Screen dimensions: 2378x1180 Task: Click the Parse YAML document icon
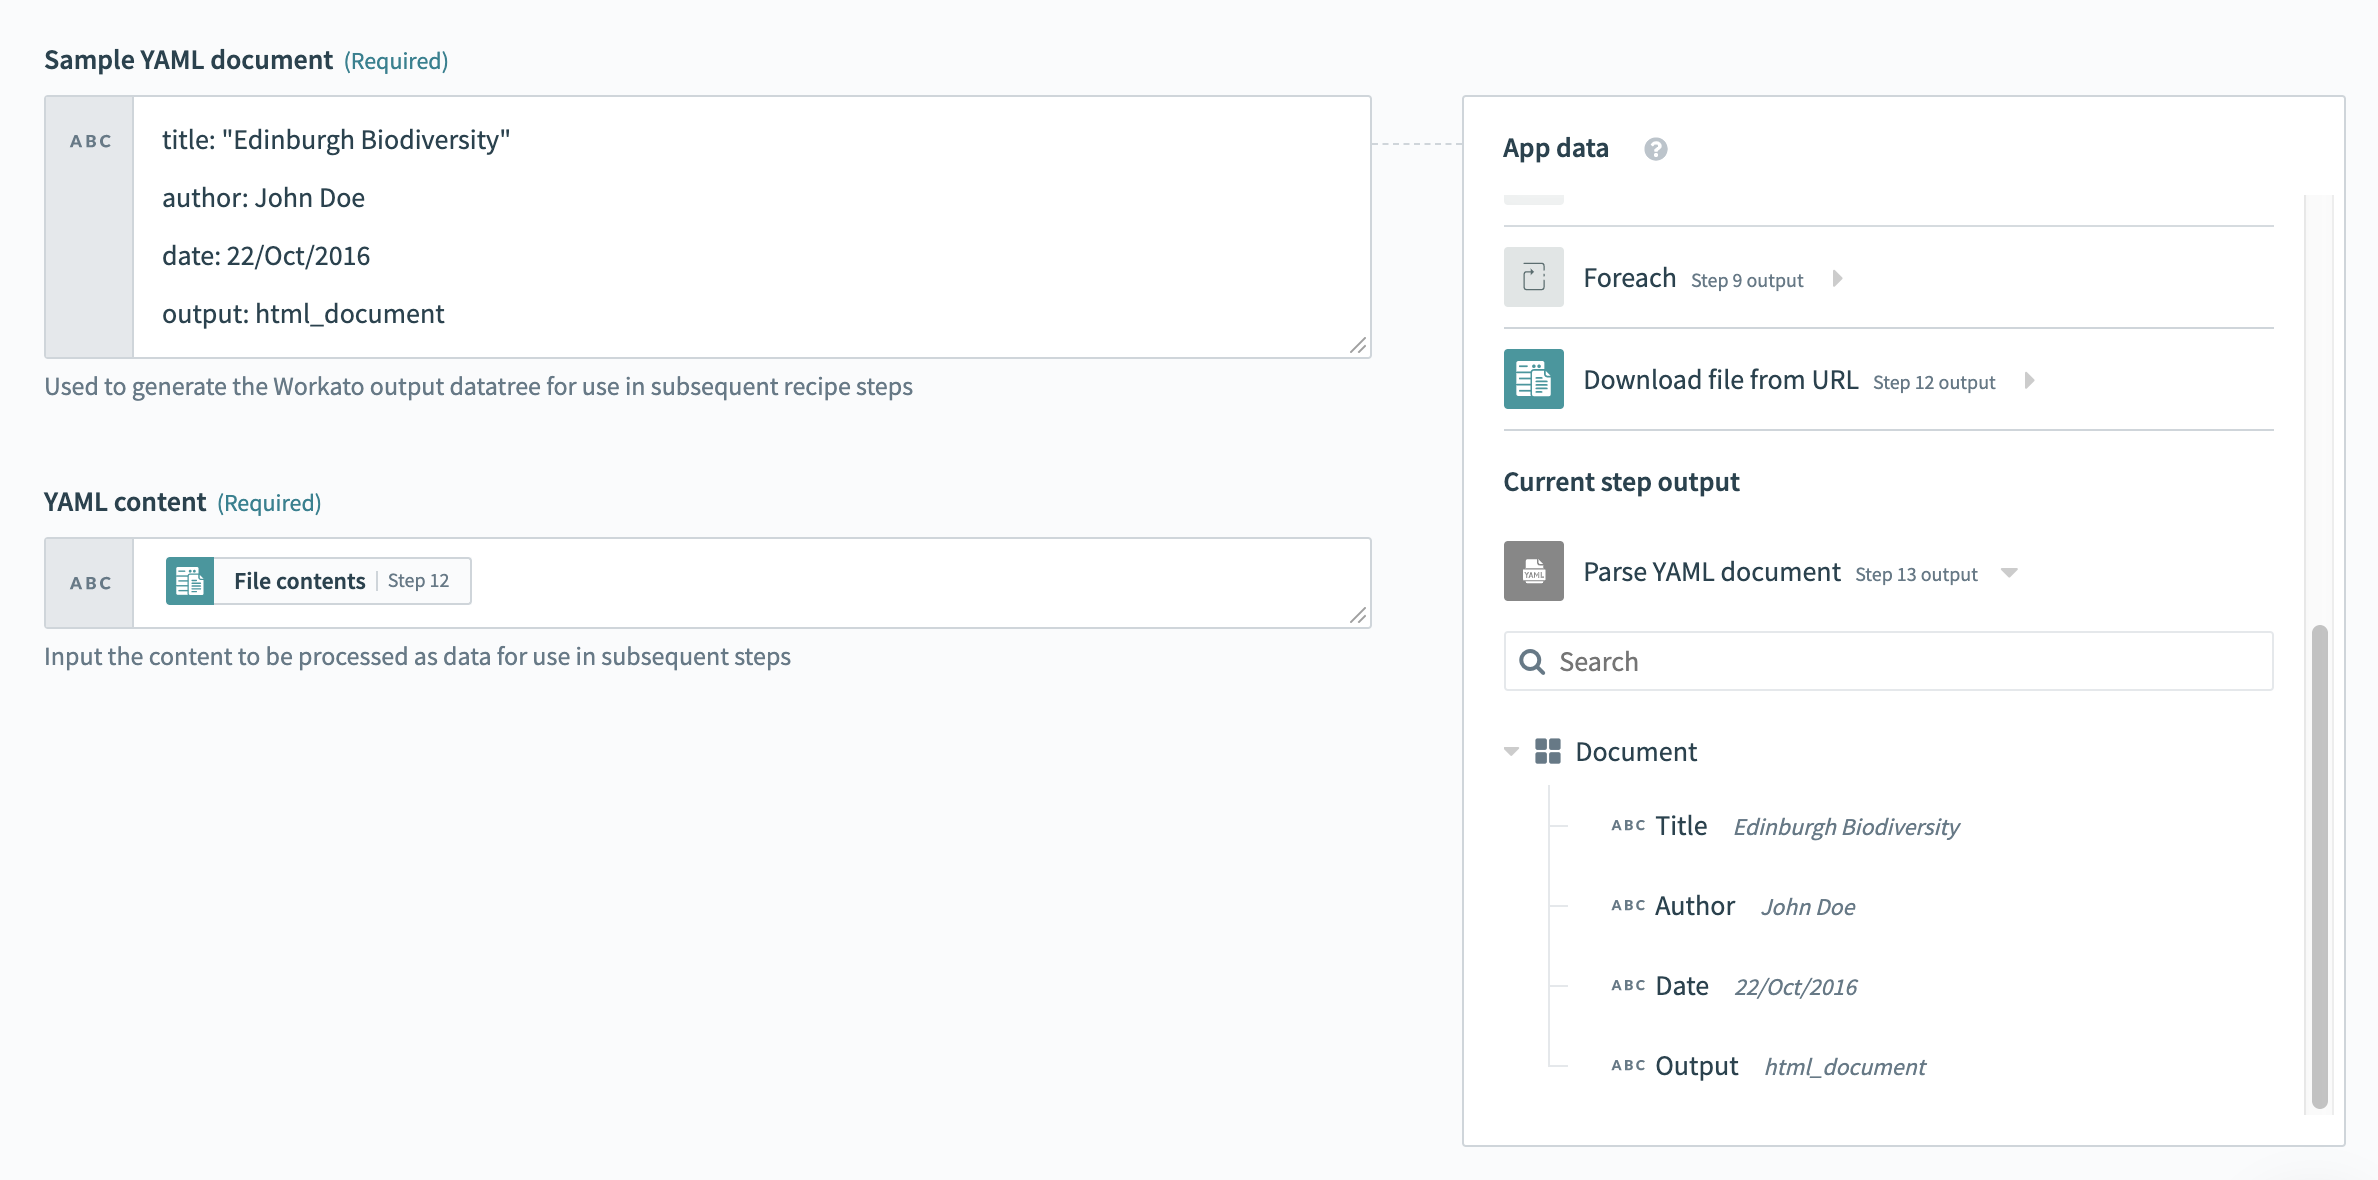coord(1533,570)
